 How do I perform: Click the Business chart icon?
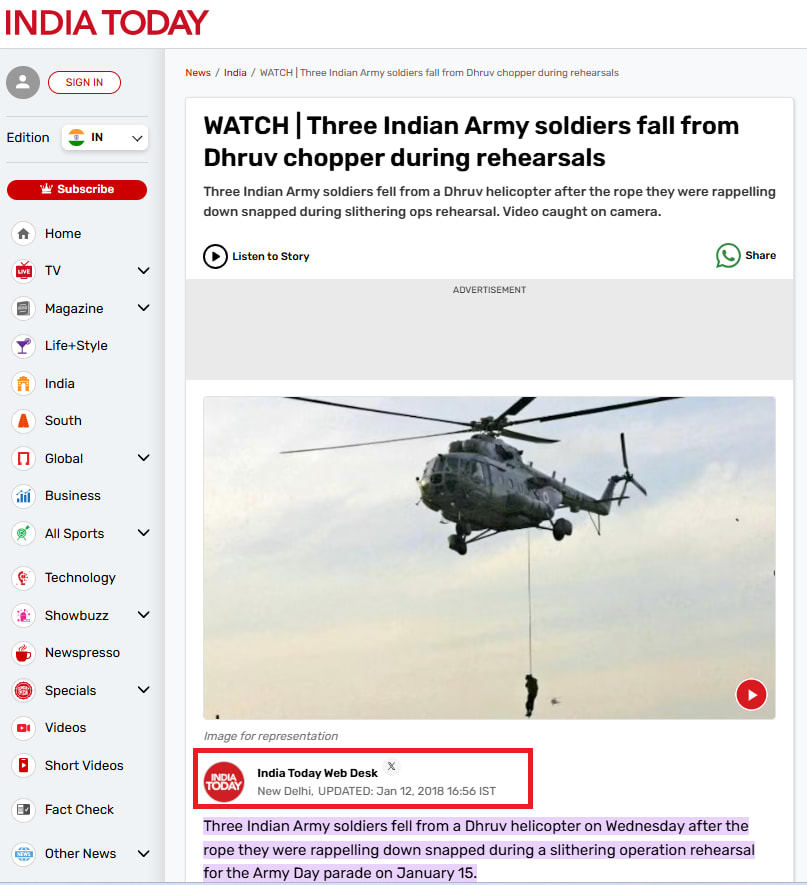click(x=23, y=496)
